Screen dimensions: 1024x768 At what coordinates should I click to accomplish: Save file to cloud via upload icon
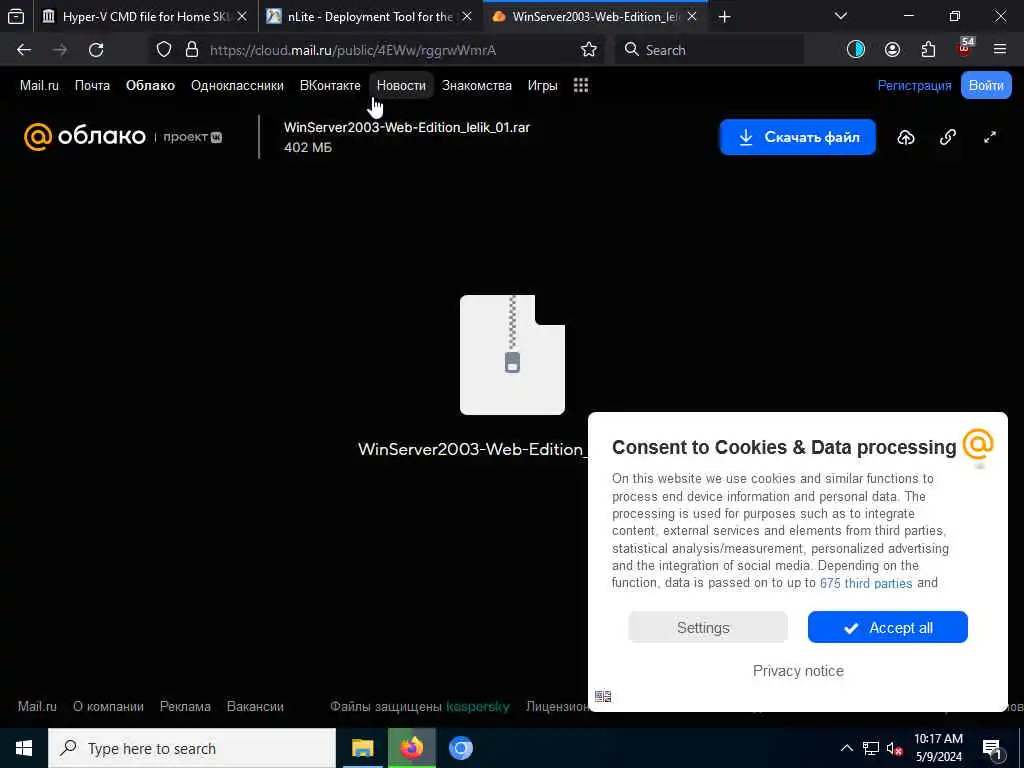906,137
